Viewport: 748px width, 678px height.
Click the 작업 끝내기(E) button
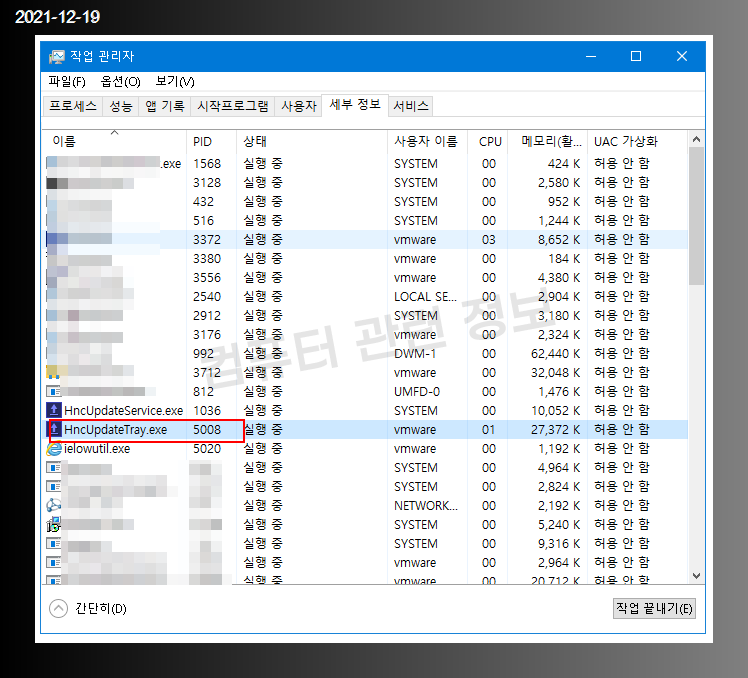[x=654, y=608]
